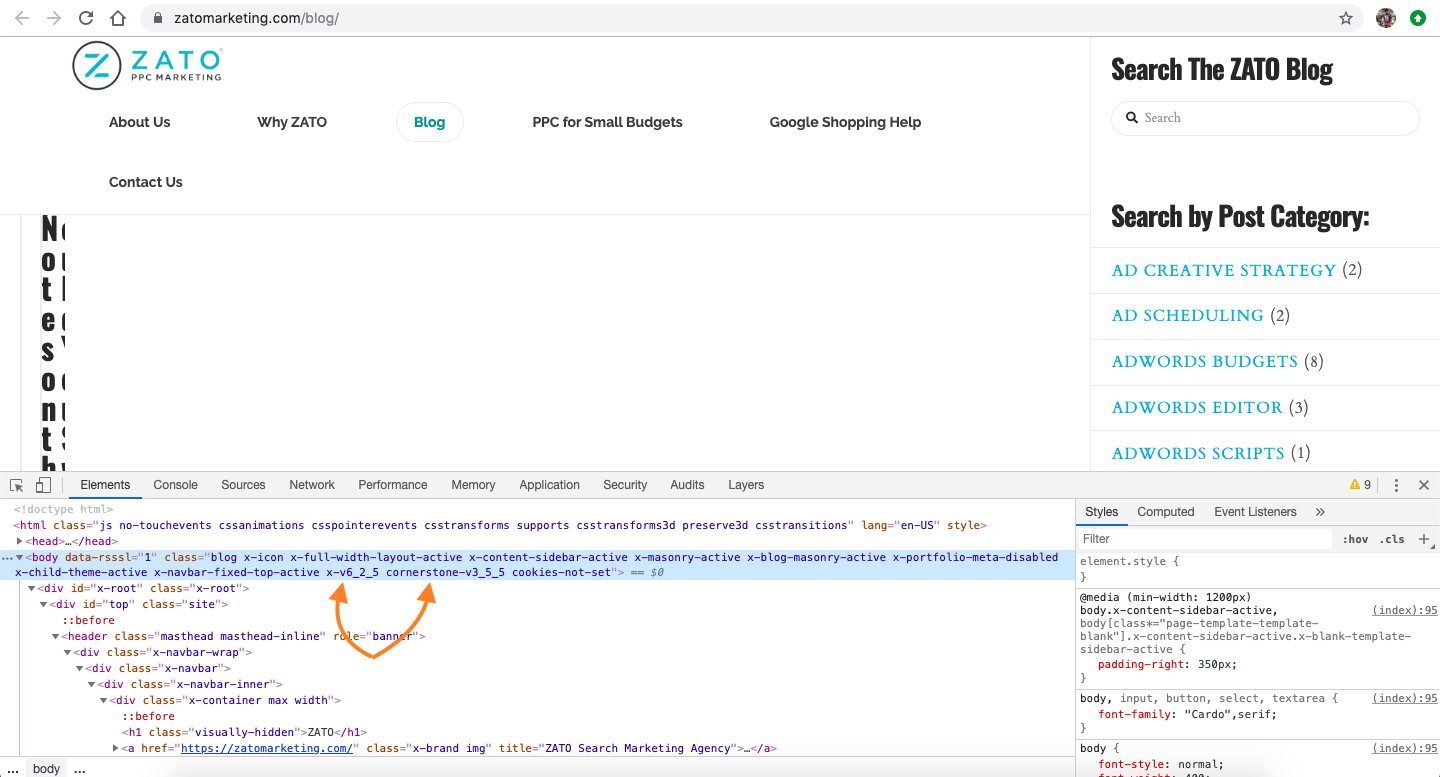Collapse the div class x-navbar node
This screenshot has height=777, width=1440.
[x=80, y=669]
